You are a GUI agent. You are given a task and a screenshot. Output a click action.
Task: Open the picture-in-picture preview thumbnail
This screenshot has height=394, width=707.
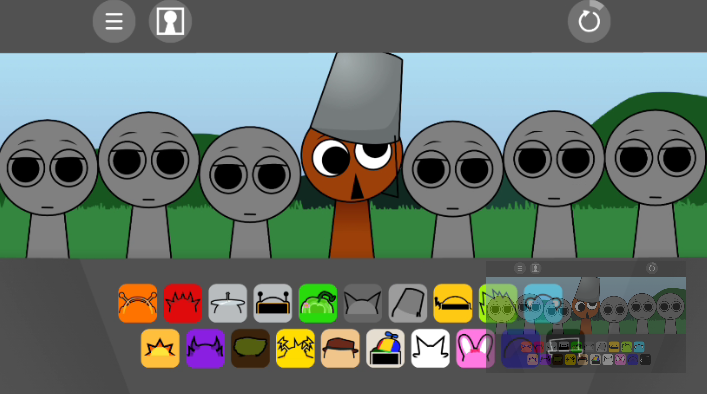pos(586,316)
